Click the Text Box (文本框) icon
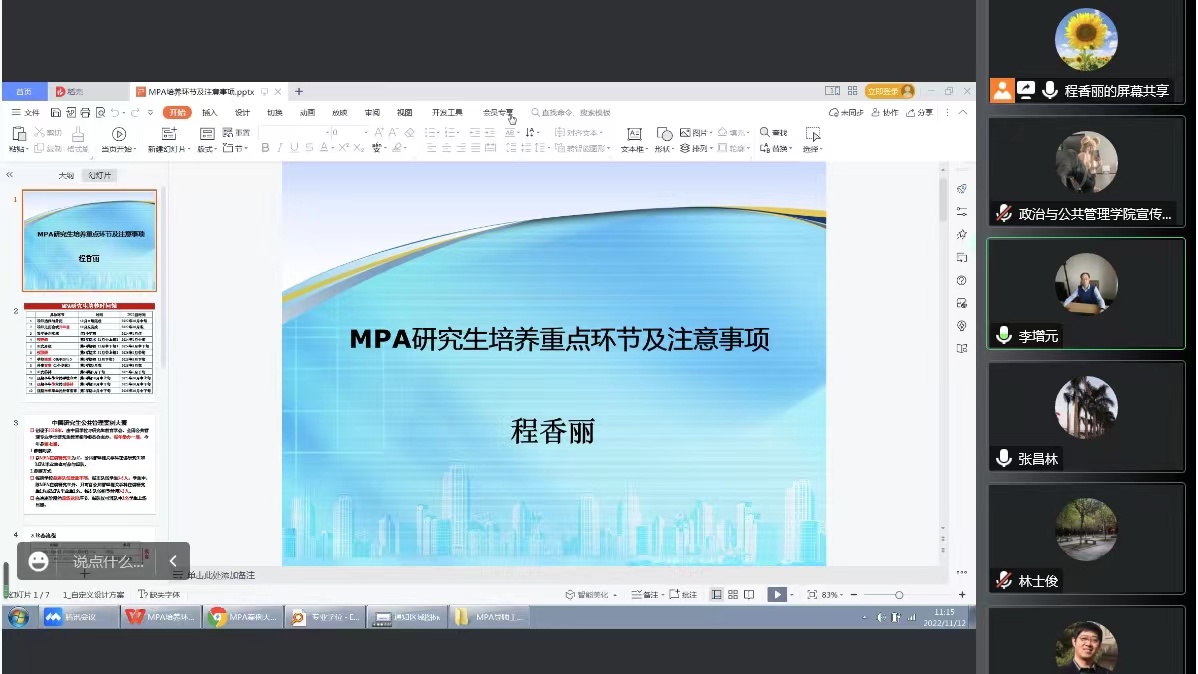 633,134
